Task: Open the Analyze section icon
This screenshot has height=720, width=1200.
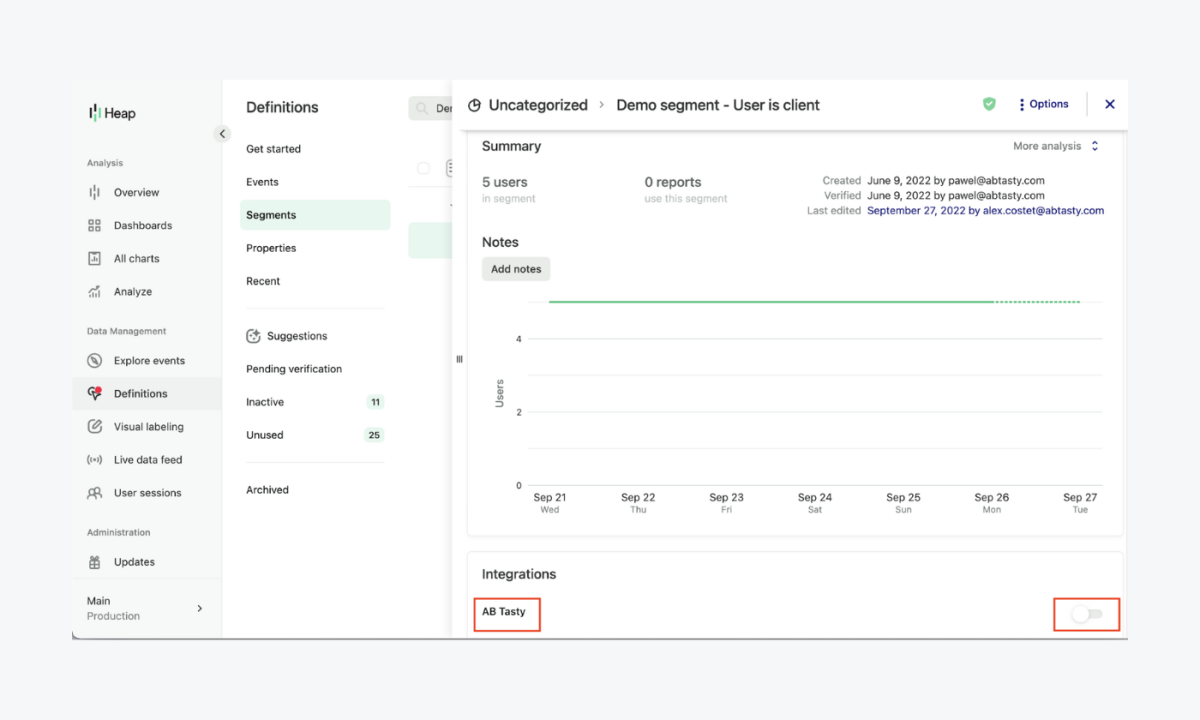Action: pyautogui.click(x=95, y=292)
